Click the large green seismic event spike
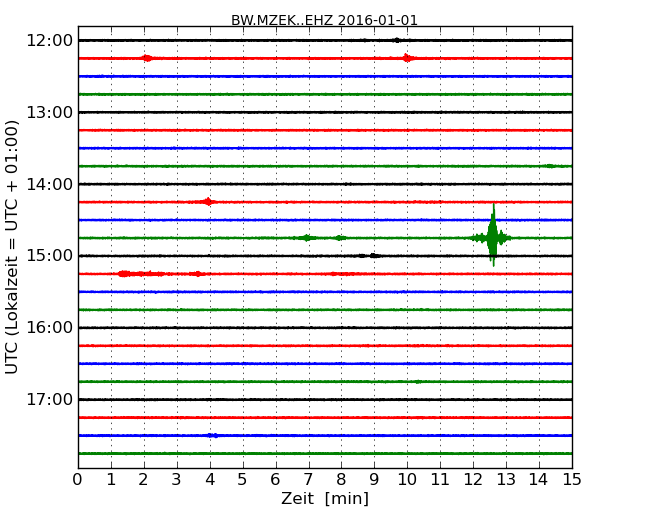 [493, 237]
